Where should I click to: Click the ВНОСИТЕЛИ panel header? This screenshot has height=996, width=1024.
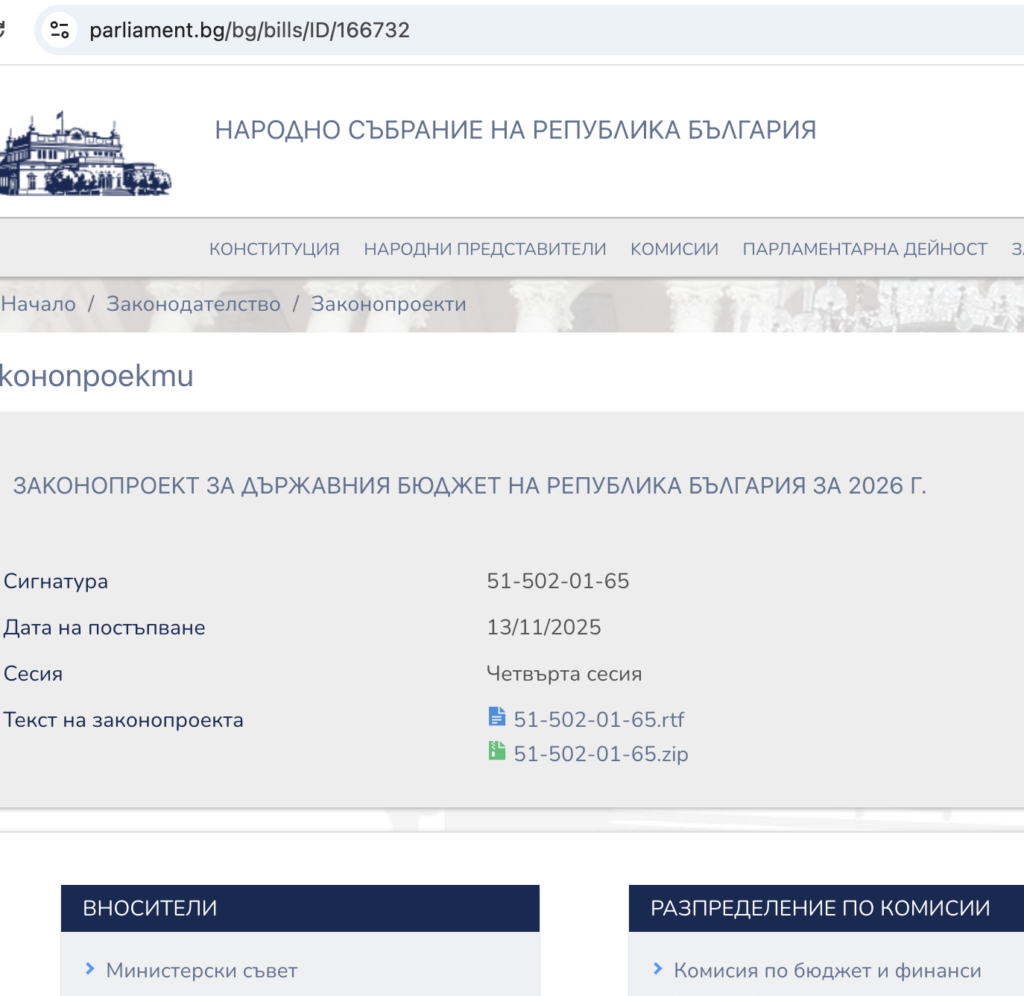point(300,908)
